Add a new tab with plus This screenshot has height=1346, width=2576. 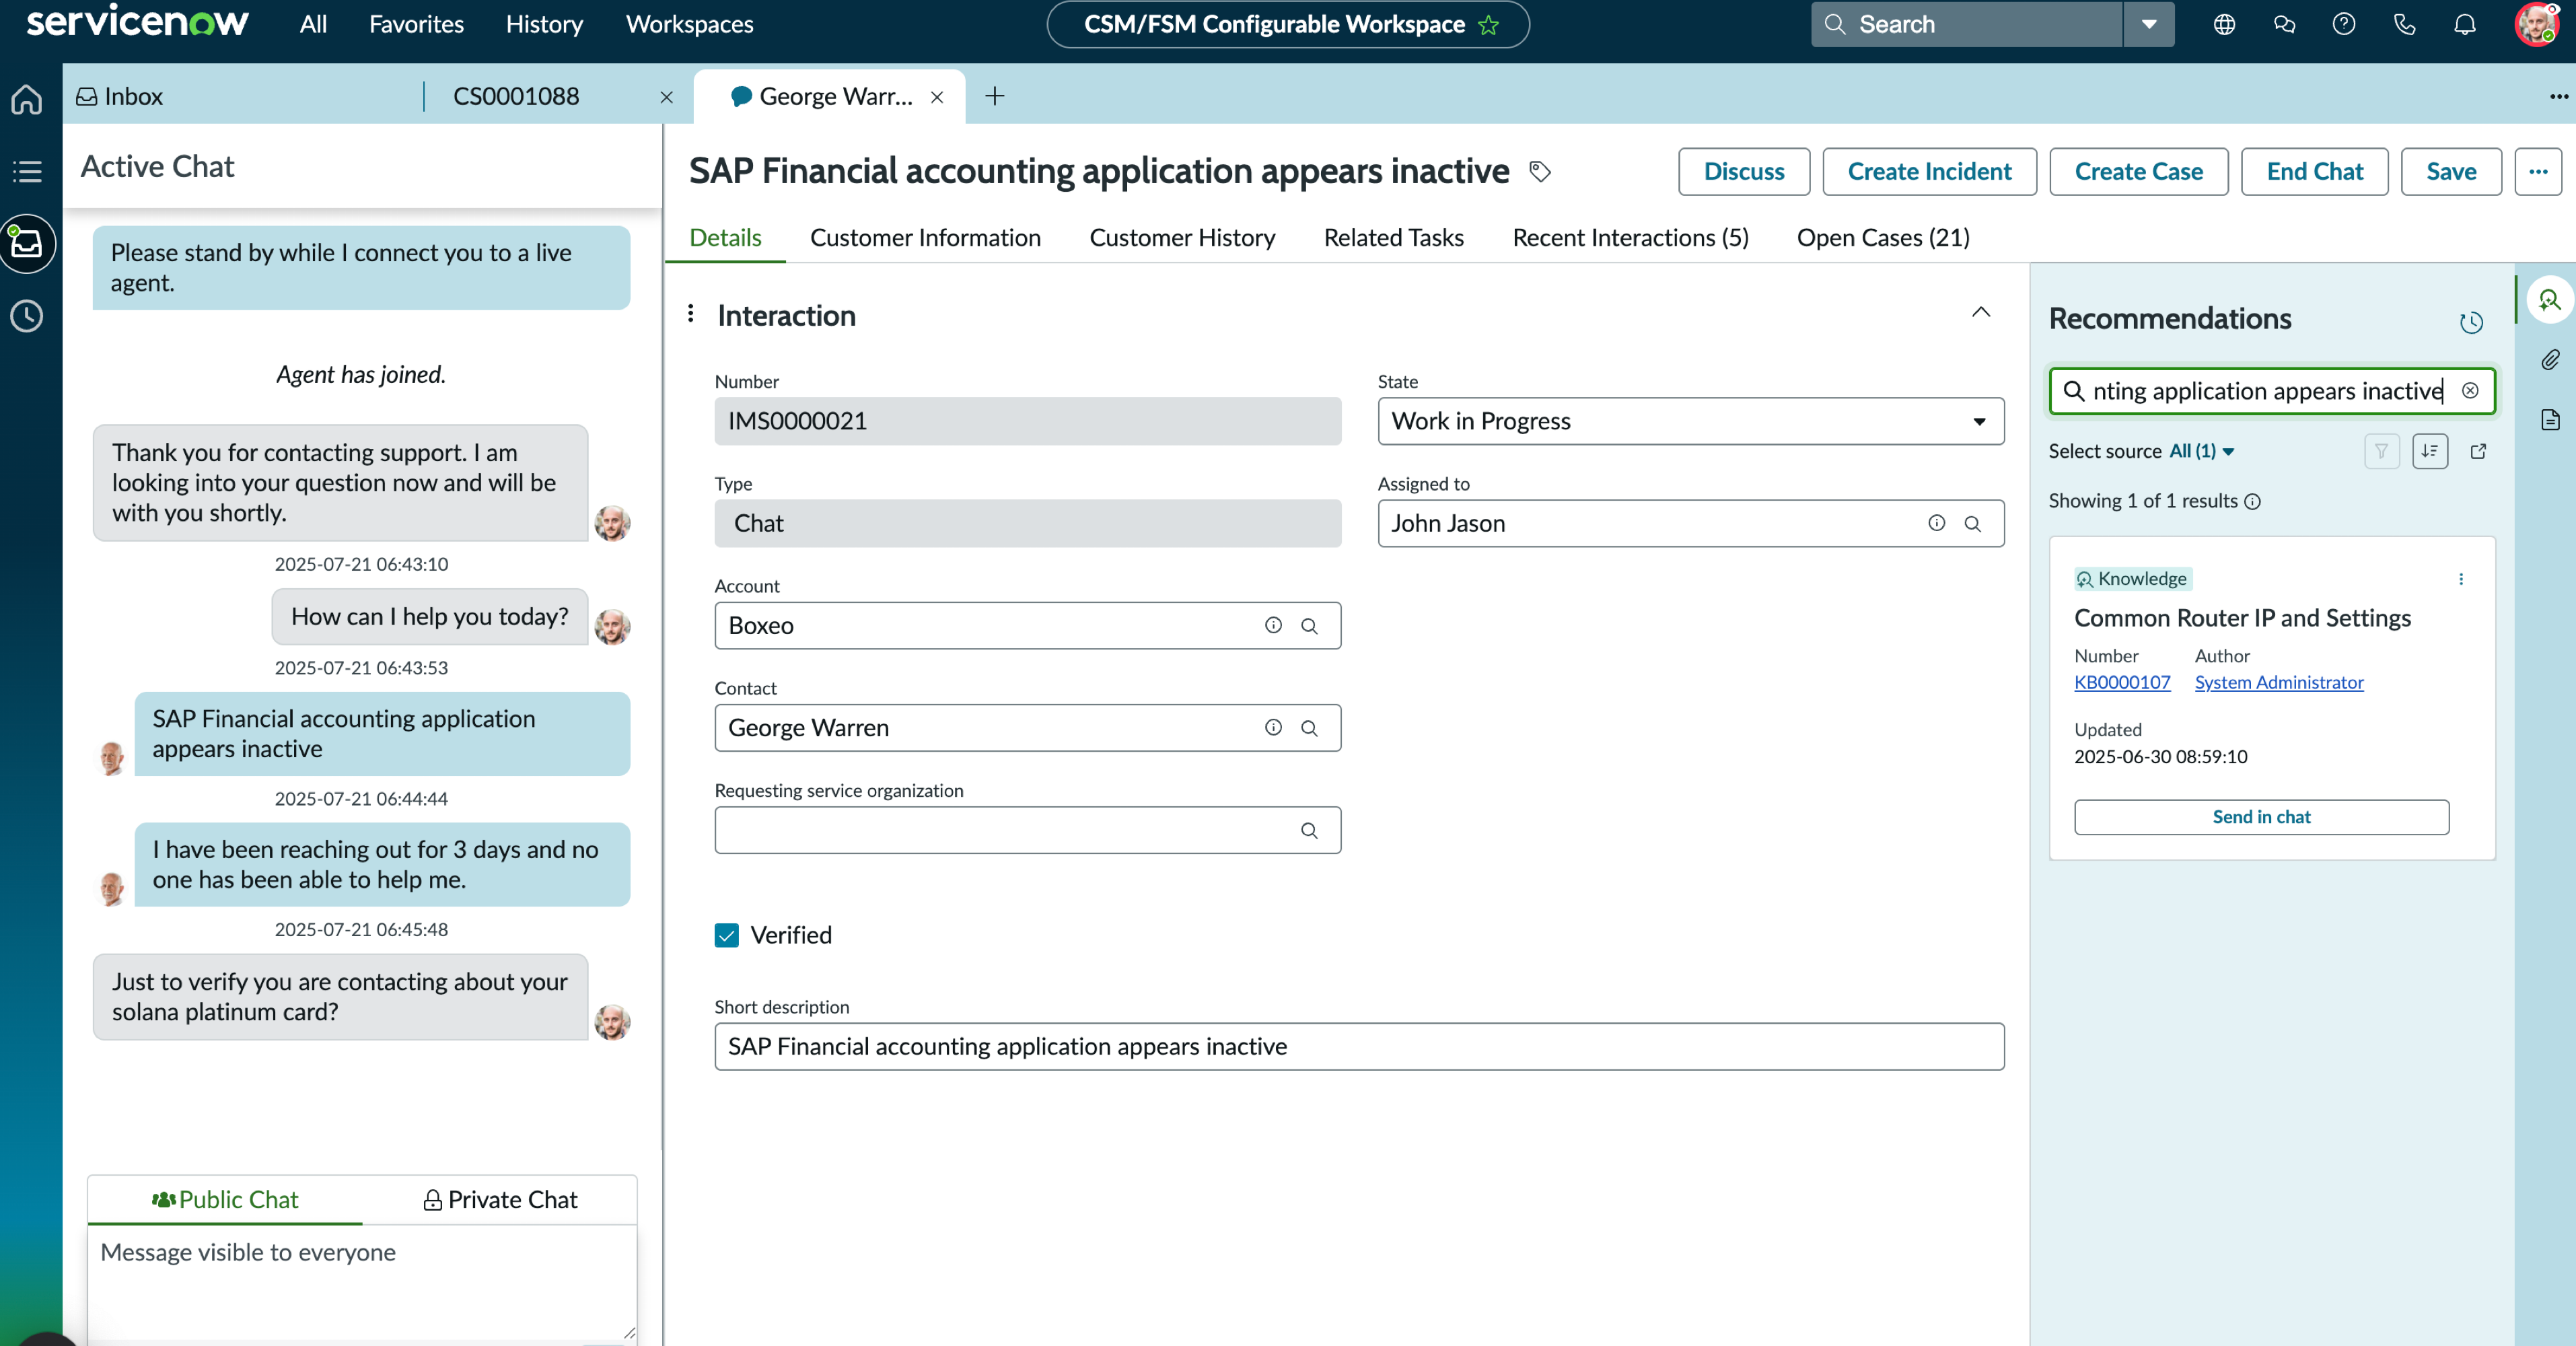pos(995,96)
